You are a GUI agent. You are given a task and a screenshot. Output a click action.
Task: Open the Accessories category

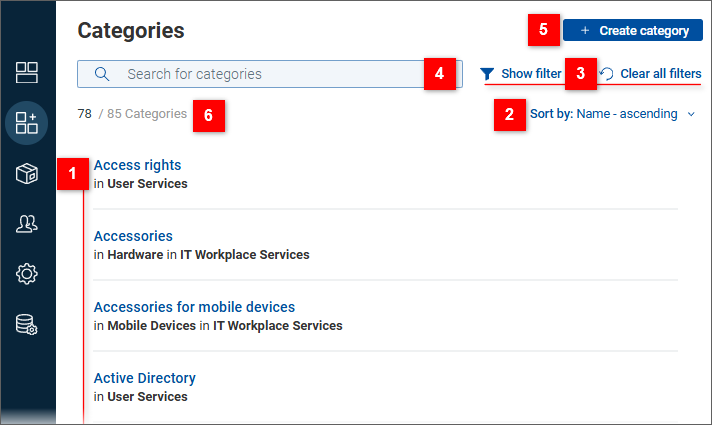tap(133, 236)
